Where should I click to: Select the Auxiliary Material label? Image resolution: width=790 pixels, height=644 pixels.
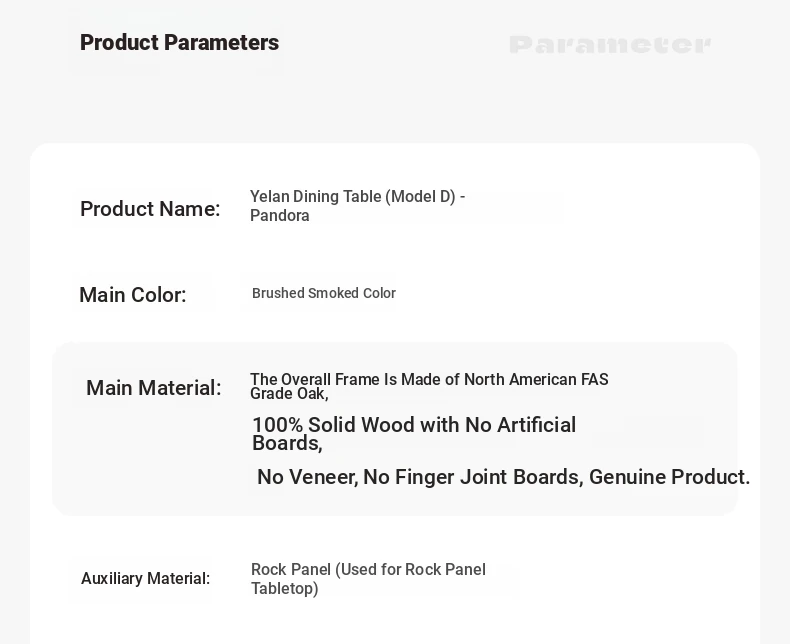146,578
